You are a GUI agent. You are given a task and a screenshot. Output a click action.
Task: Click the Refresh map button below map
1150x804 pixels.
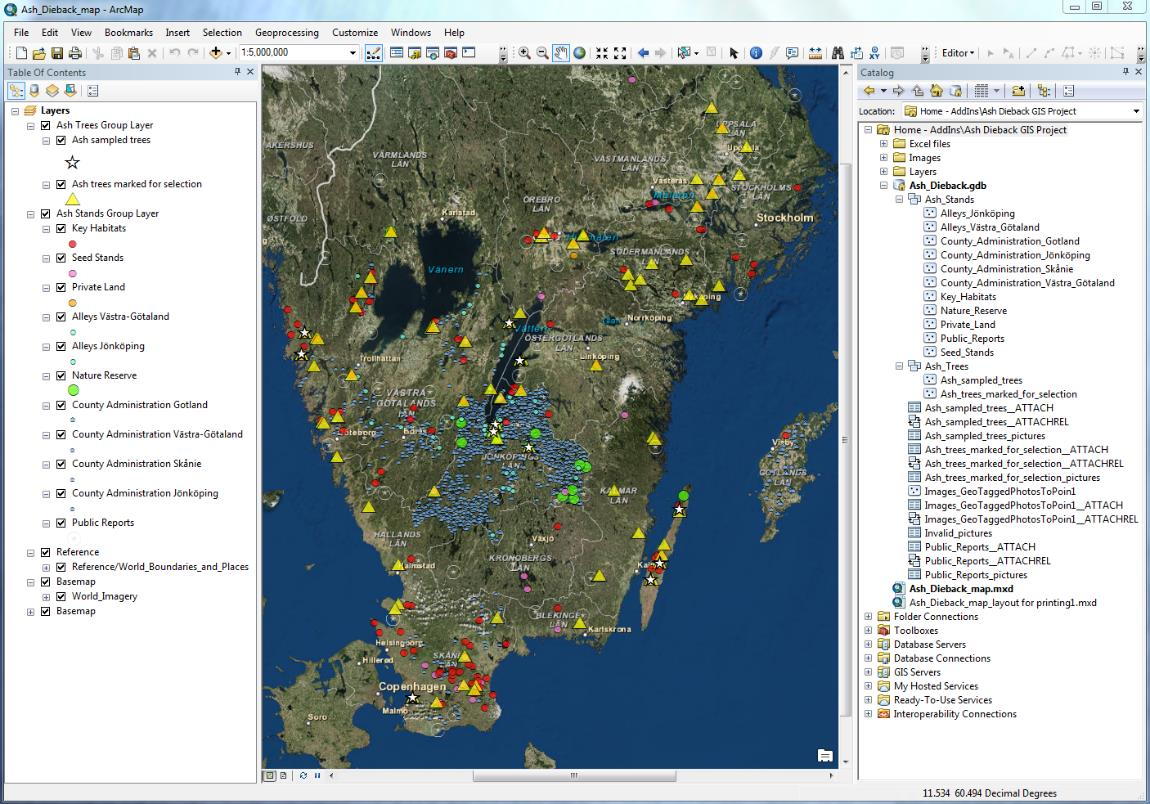[x=302, y=775]
